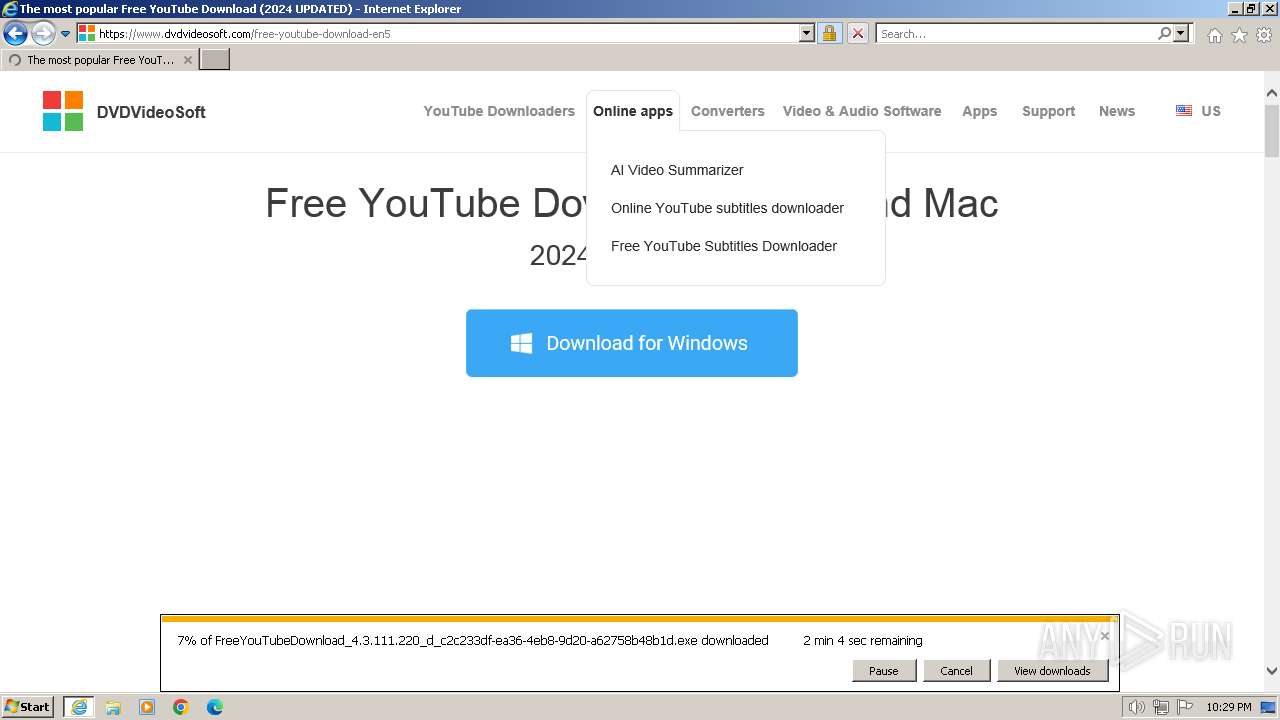Select the 'The most popular Free YouT...' tab
The image size is (1280, 720).
(99, 60)
